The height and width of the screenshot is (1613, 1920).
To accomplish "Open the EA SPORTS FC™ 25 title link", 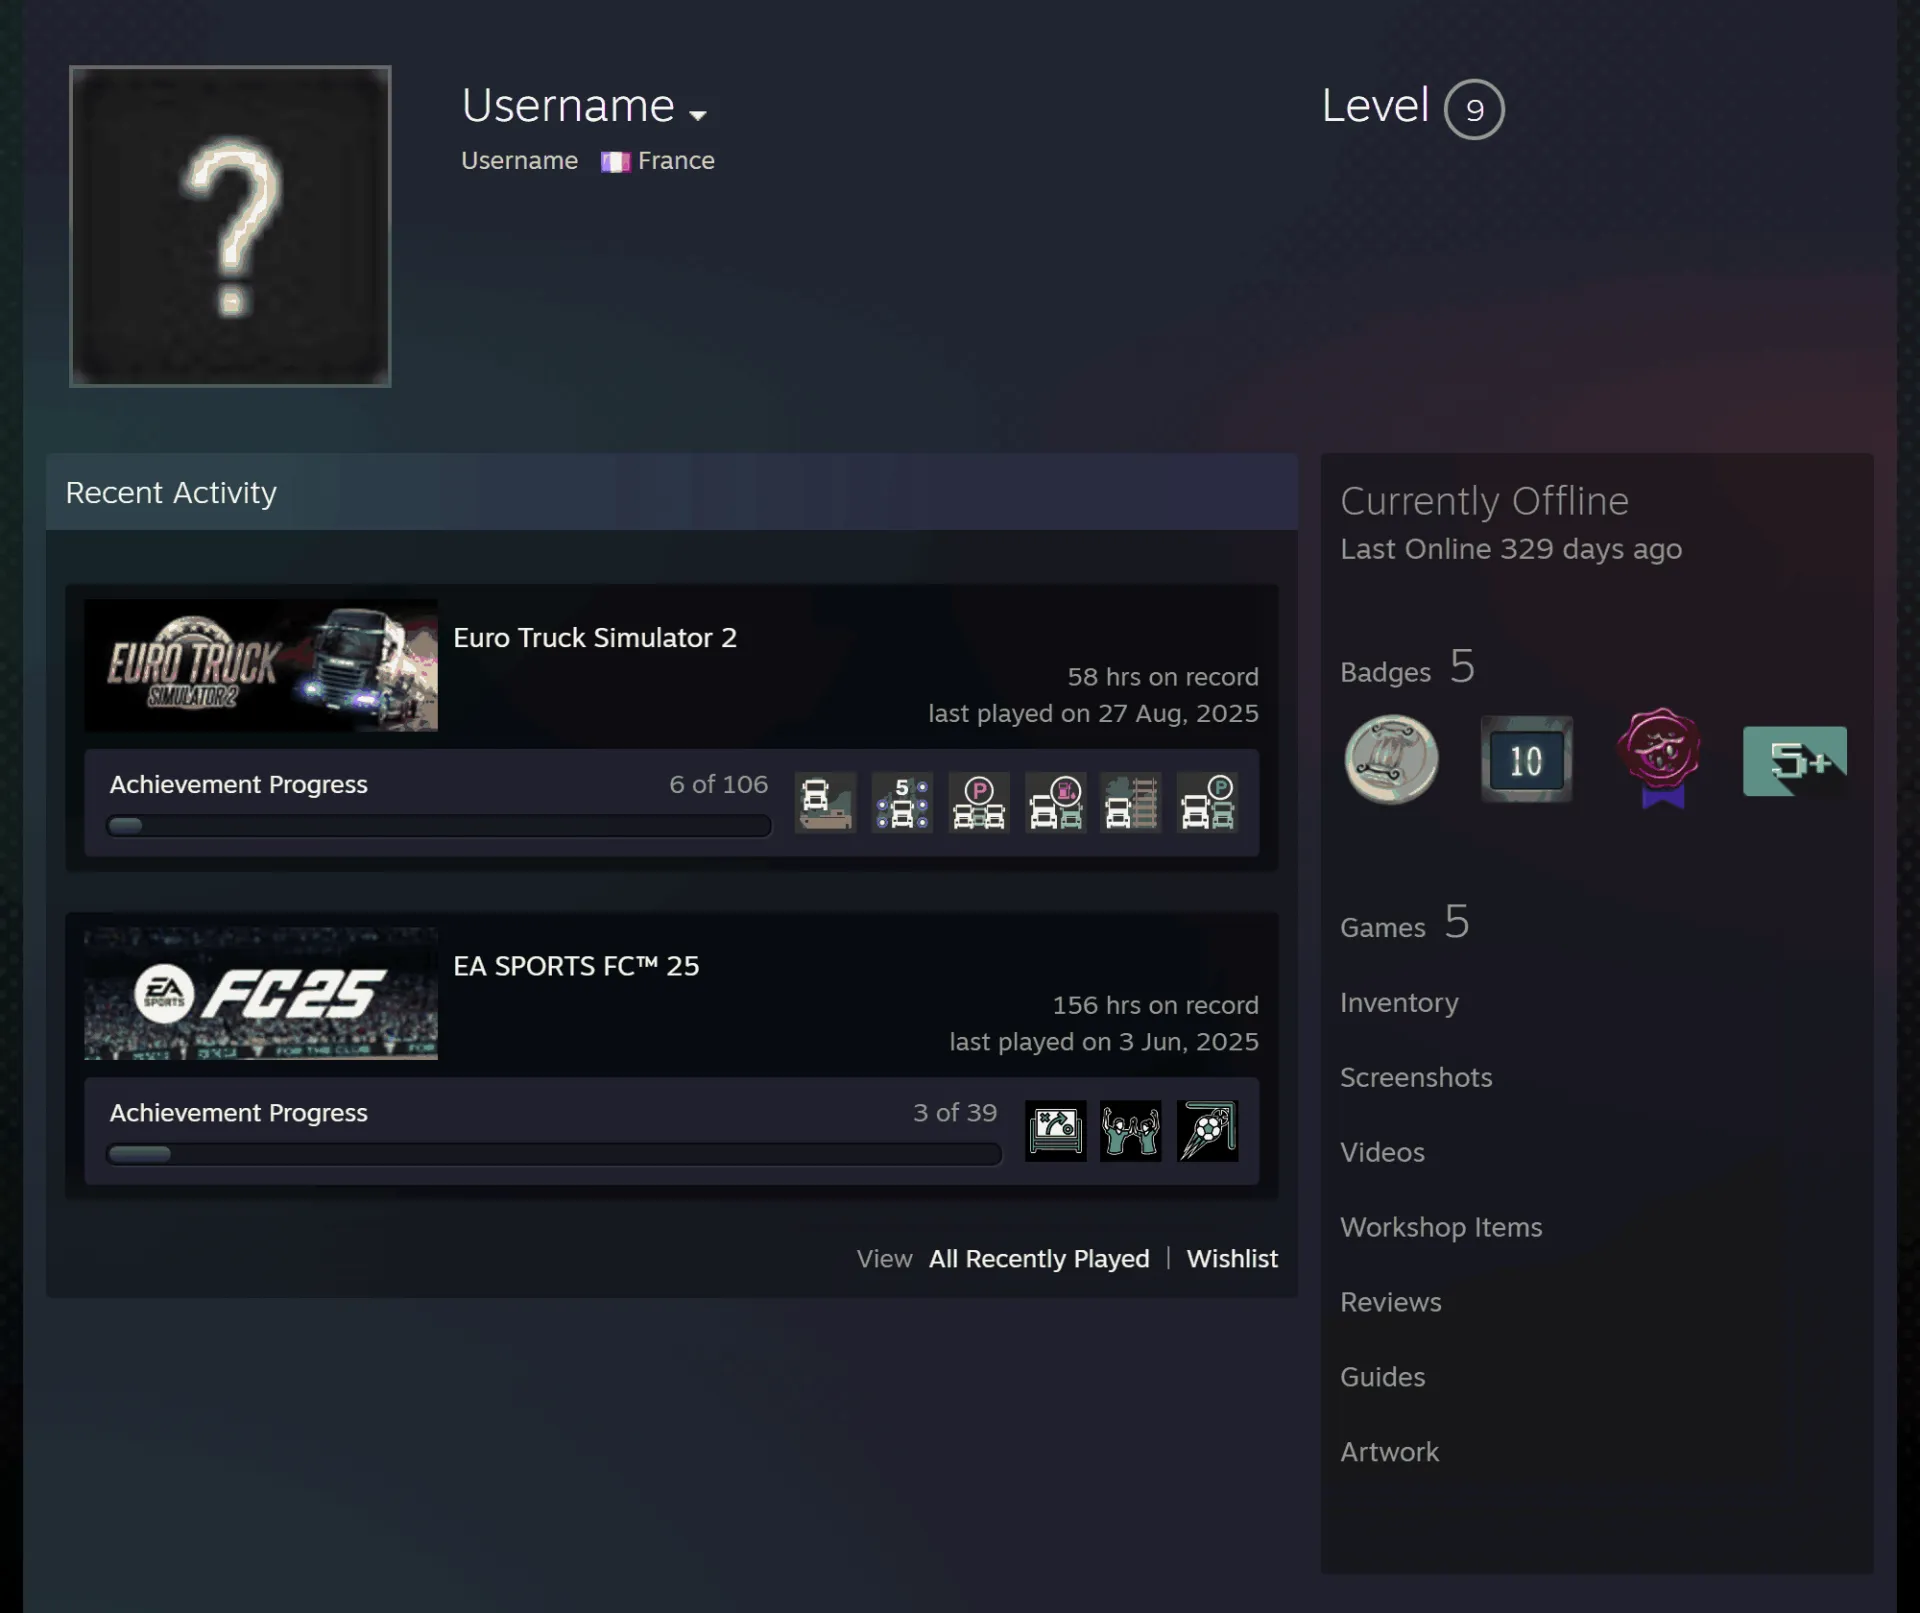I will [x=576, y=966].
